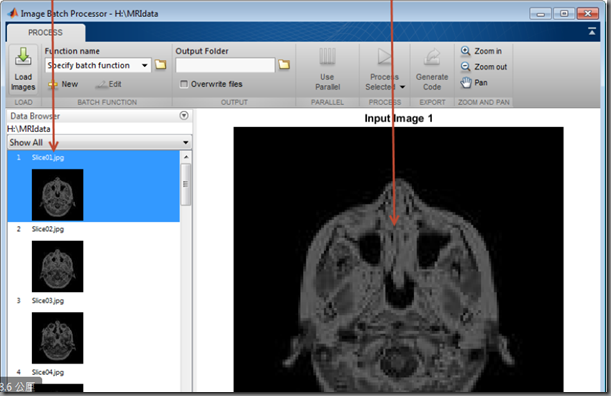Select the Zoom in tool
The width and height of the screenshot is (611, 396).
(481, 51)
